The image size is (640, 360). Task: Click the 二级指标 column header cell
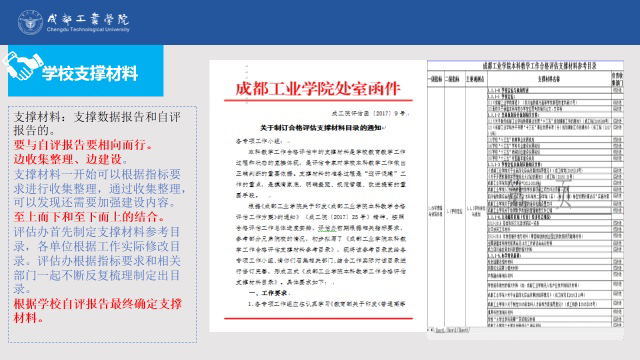pos(453,79)
